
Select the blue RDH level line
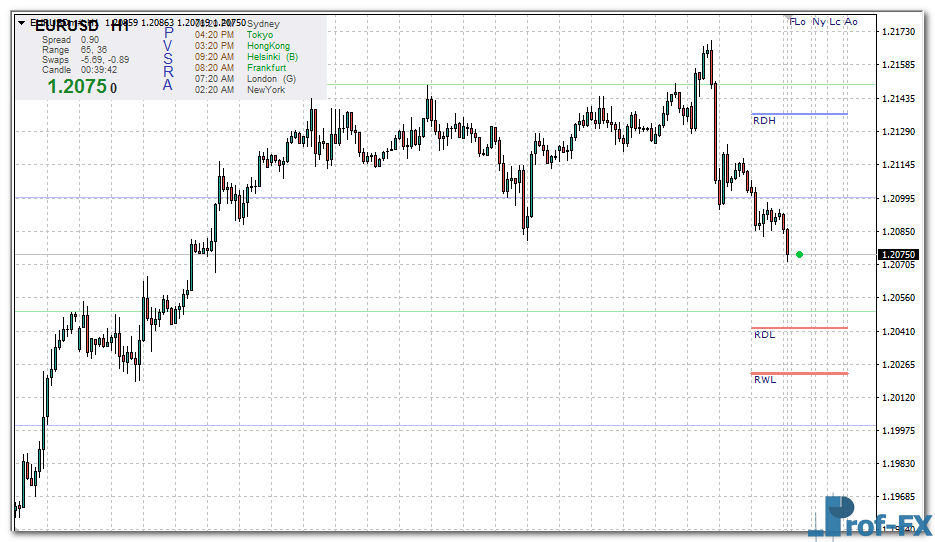pyautogui.click(x=799, y=114)
